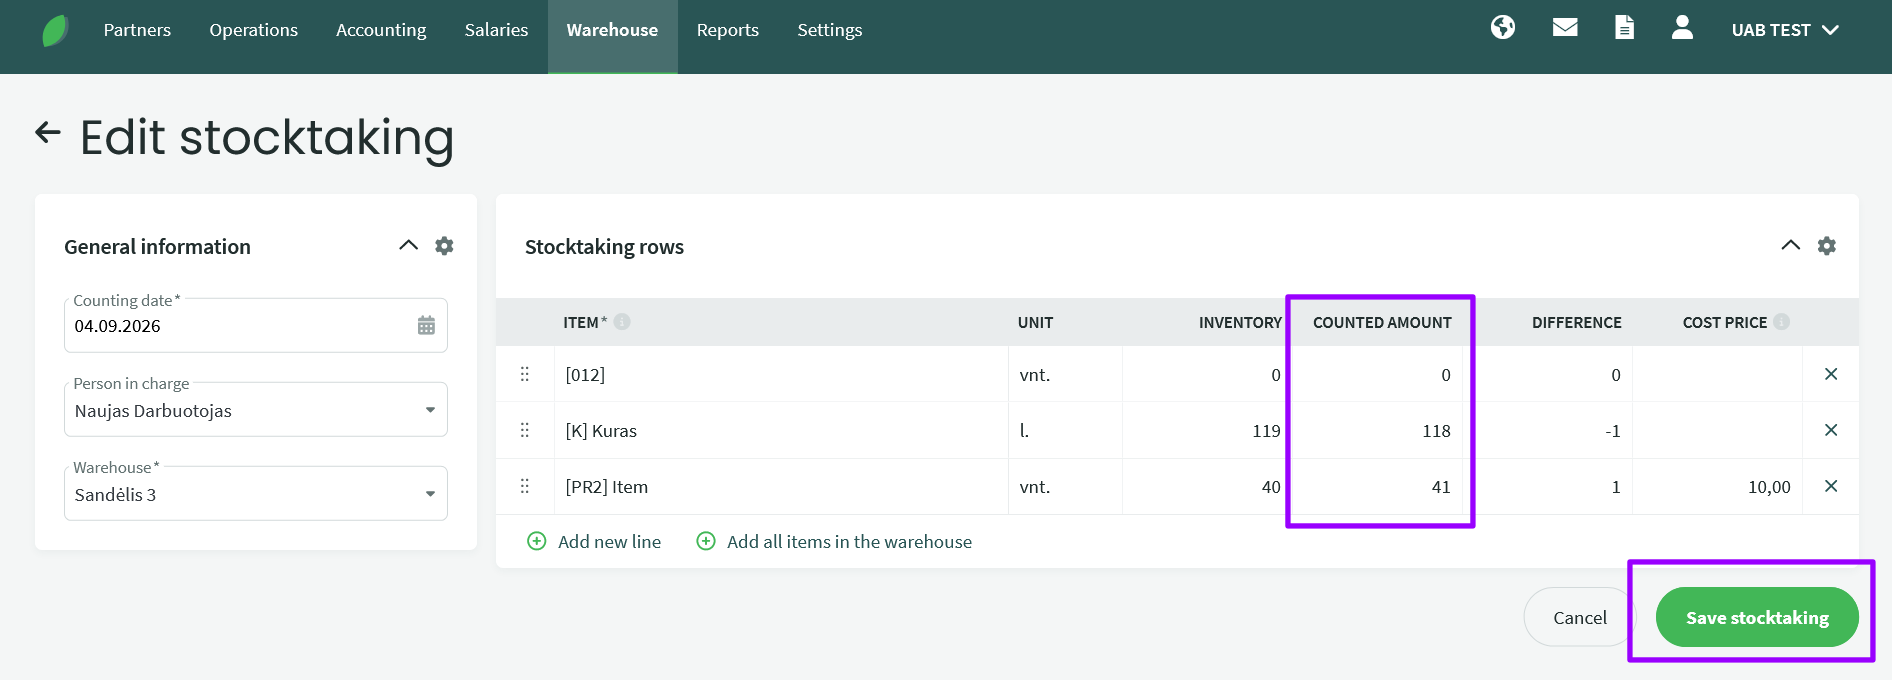This screenshot has width=1892, height=680.
Task: Click the document icon in top bar
Action: (x=1625, y=27)
